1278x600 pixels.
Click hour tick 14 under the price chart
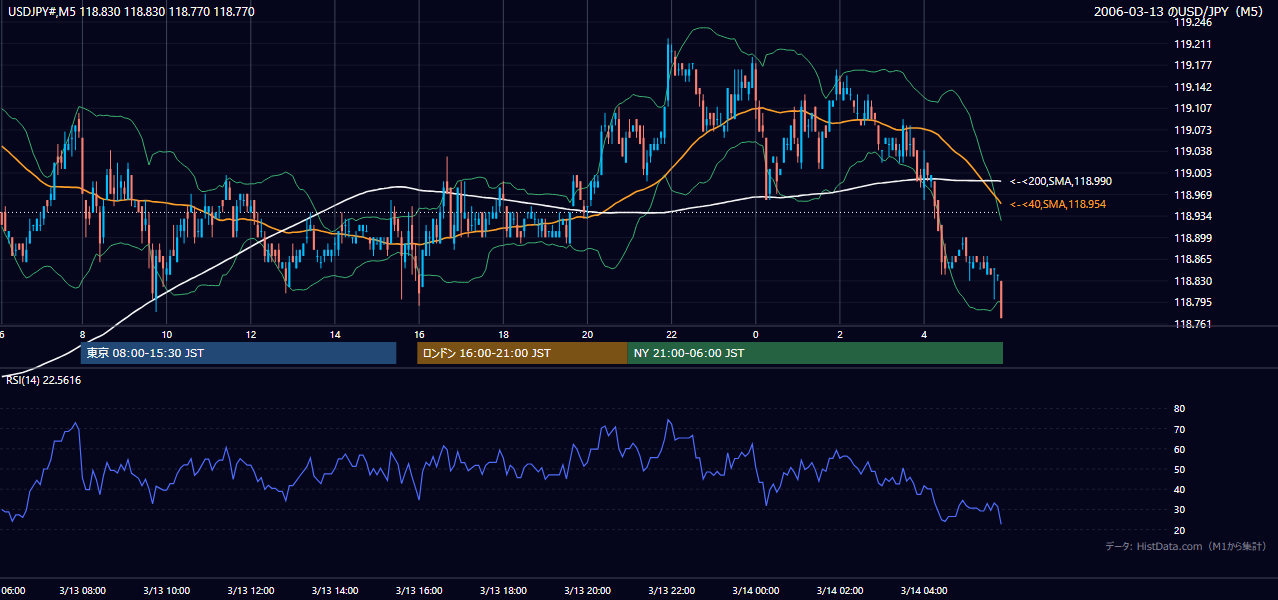tap(335, 334)
